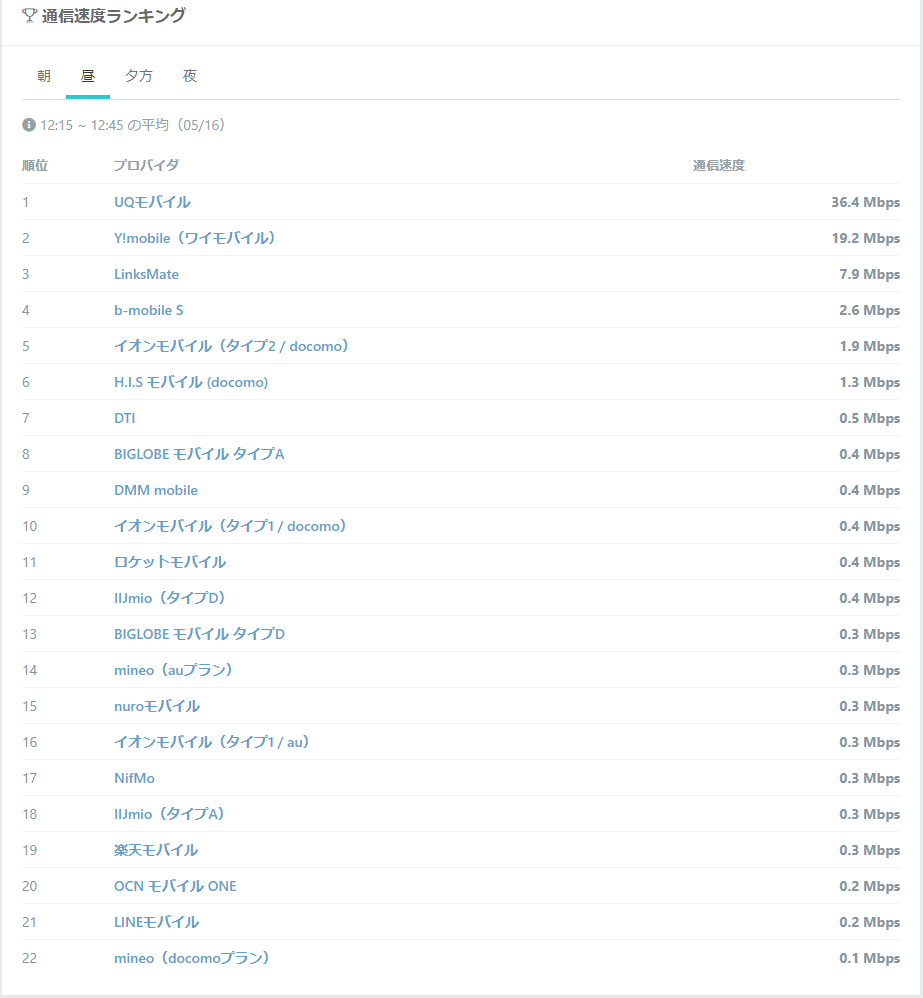Click the 0.5 Mbps speed value
Viewport: 923px width, 998px height.
pyautogui.click(x=870, y=418)
